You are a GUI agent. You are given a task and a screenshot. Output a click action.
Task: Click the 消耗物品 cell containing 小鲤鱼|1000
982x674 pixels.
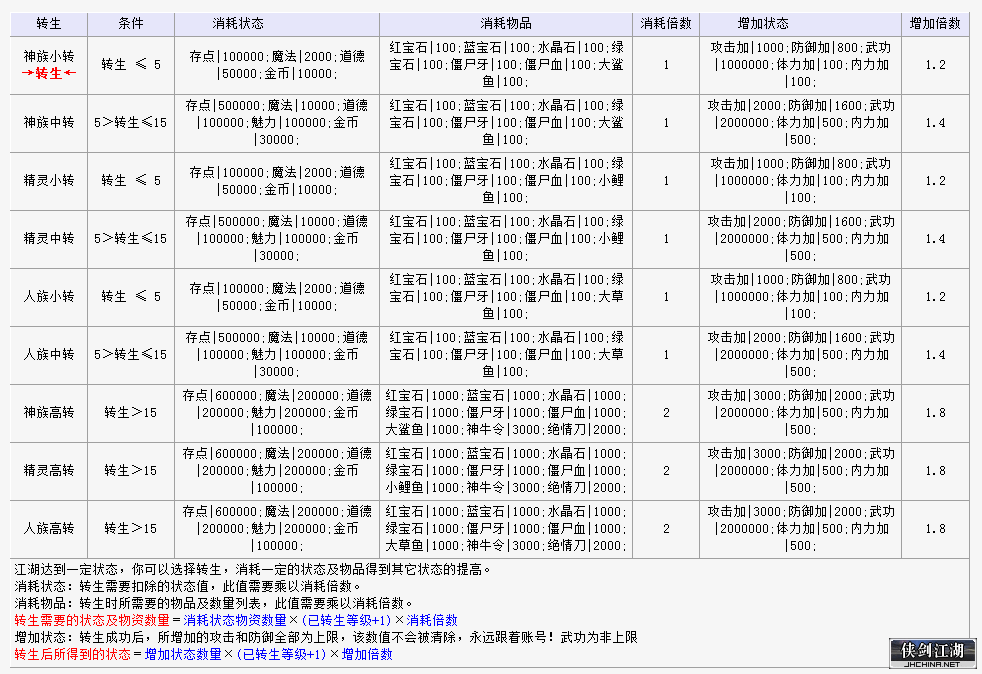click(x=506, y=470)
